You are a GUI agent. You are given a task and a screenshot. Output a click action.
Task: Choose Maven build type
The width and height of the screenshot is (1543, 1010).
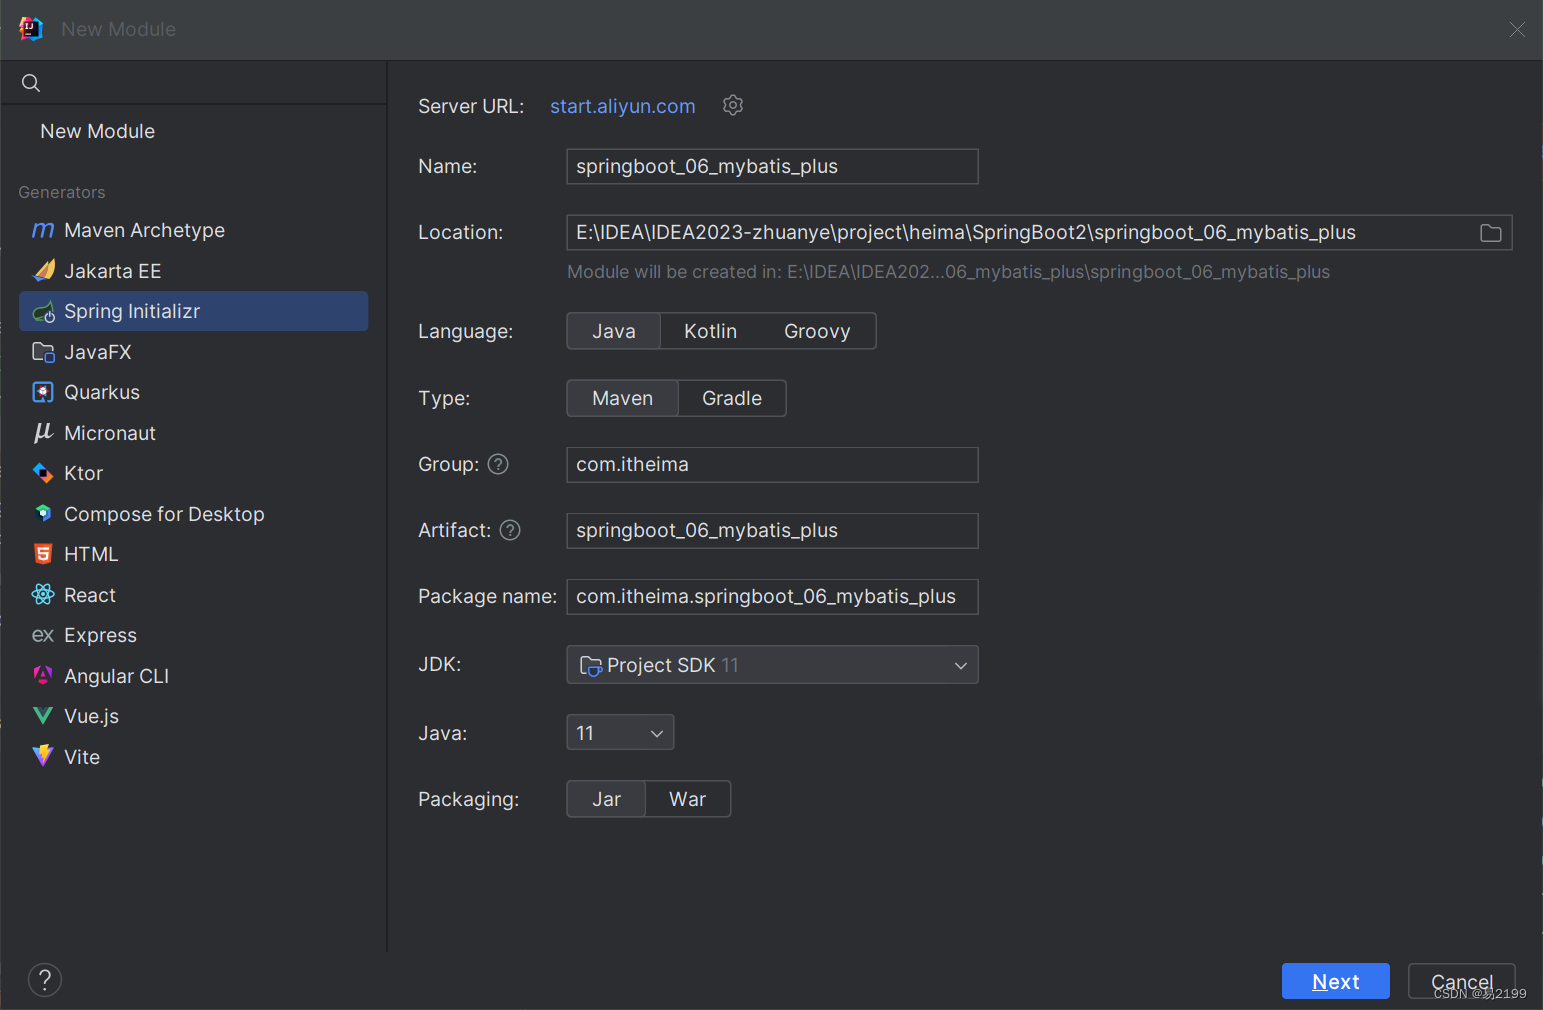point(623,398)
